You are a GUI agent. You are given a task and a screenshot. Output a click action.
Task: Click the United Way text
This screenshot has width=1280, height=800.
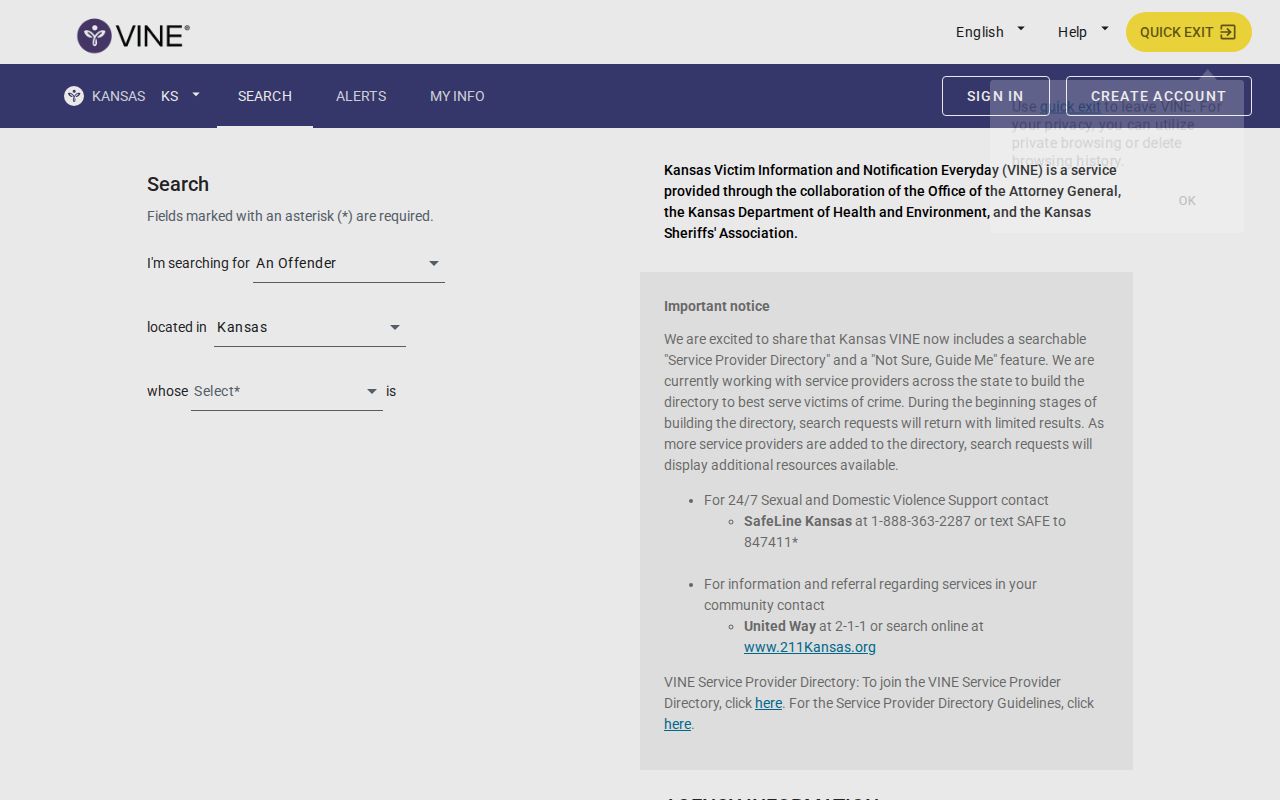coord(780,626)
